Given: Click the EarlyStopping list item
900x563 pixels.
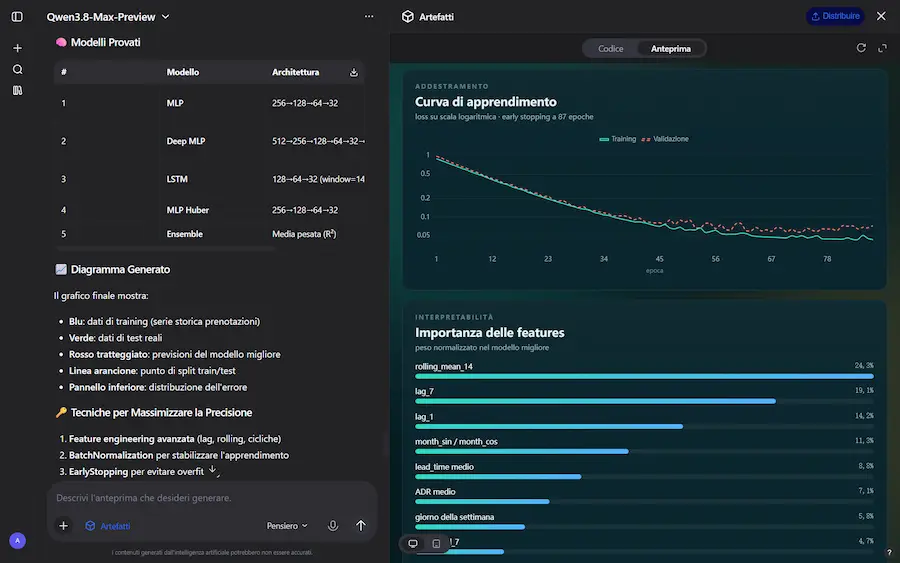Looking at the screenshot, I should 136,472.
